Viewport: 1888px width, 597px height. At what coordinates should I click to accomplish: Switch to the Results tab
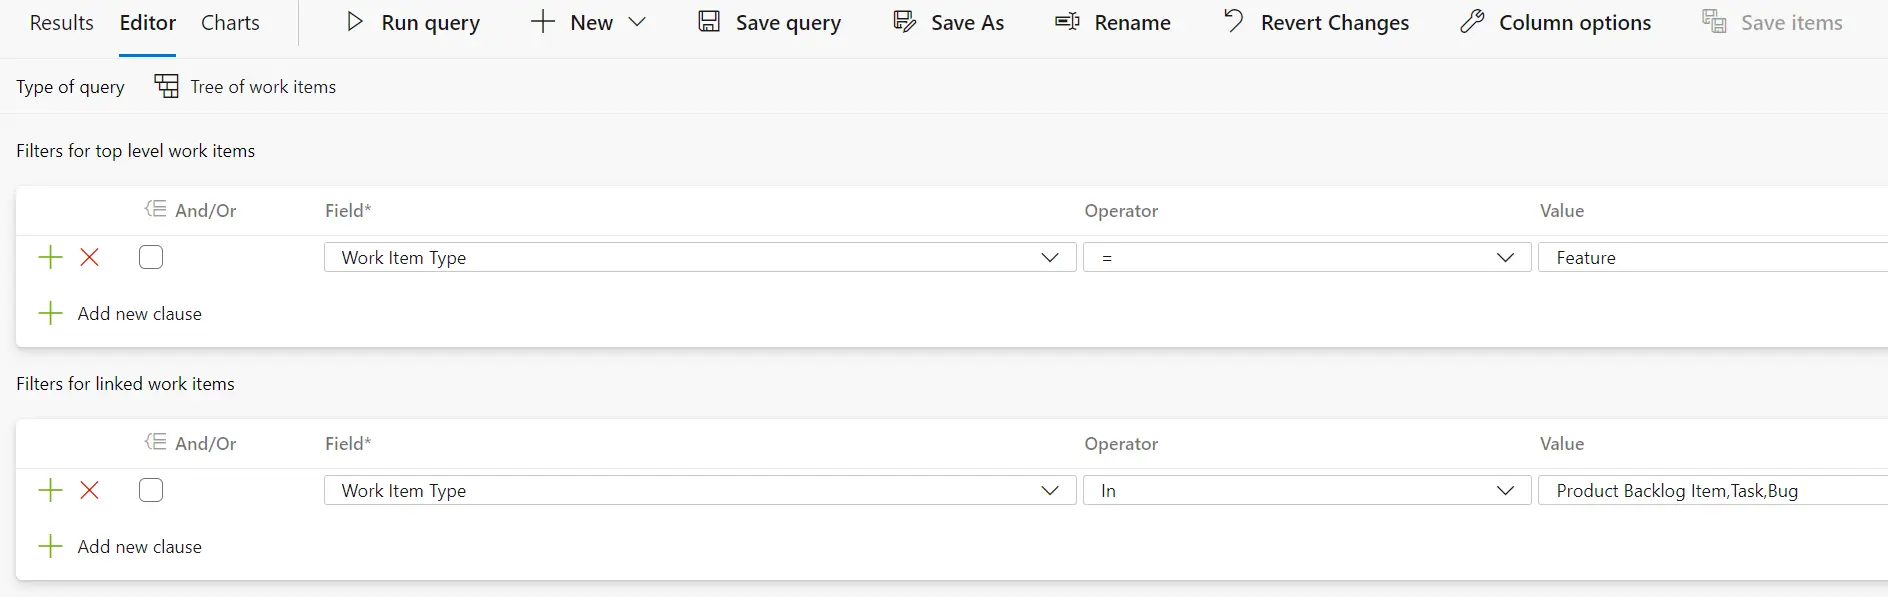(61, 22)
